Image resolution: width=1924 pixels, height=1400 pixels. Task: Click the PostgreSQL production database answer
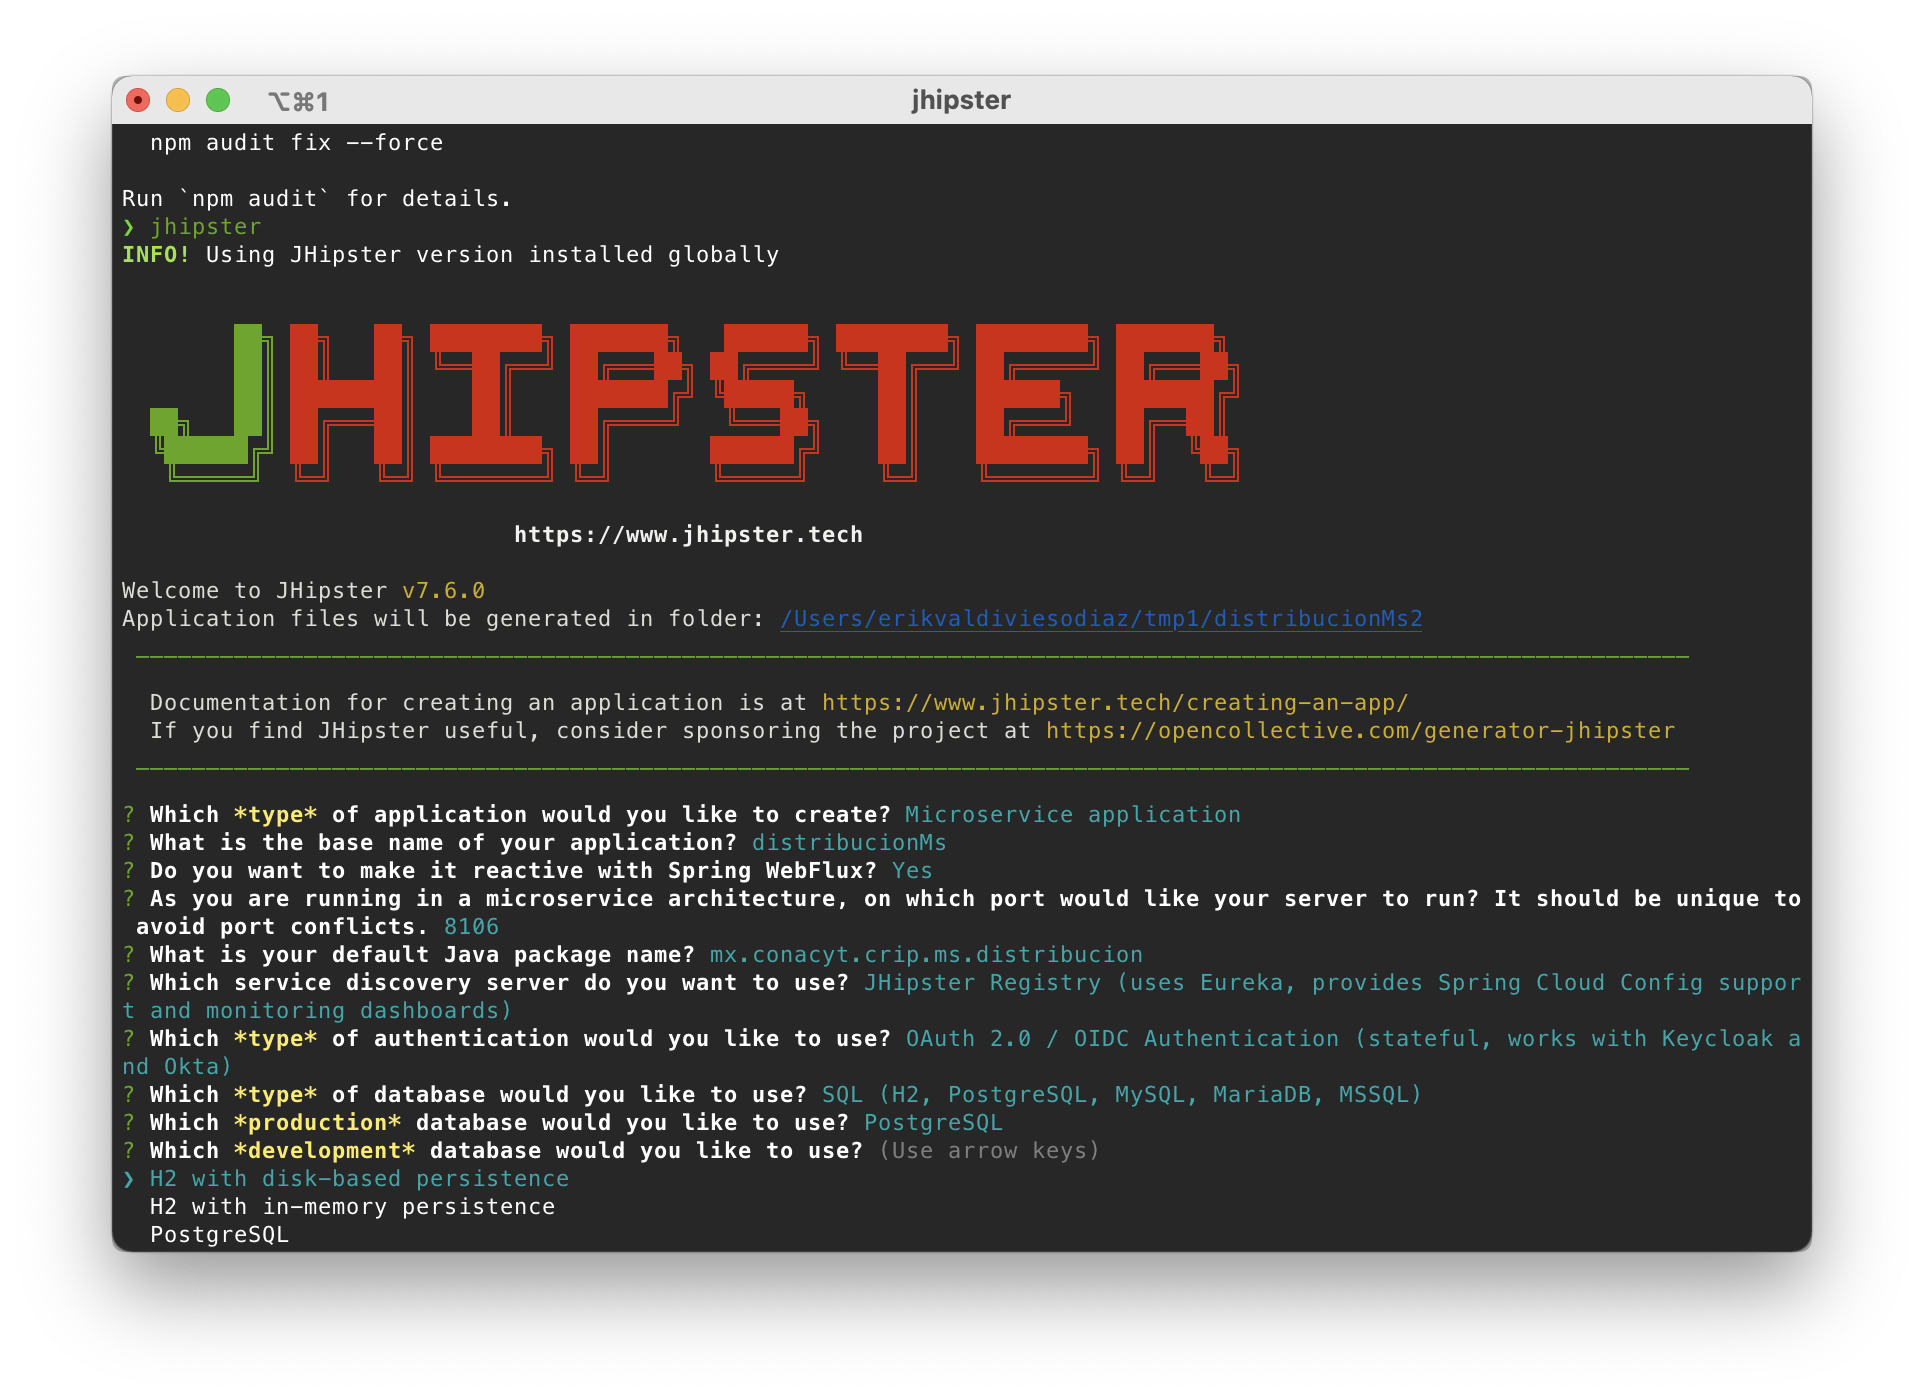(933, 1123)
